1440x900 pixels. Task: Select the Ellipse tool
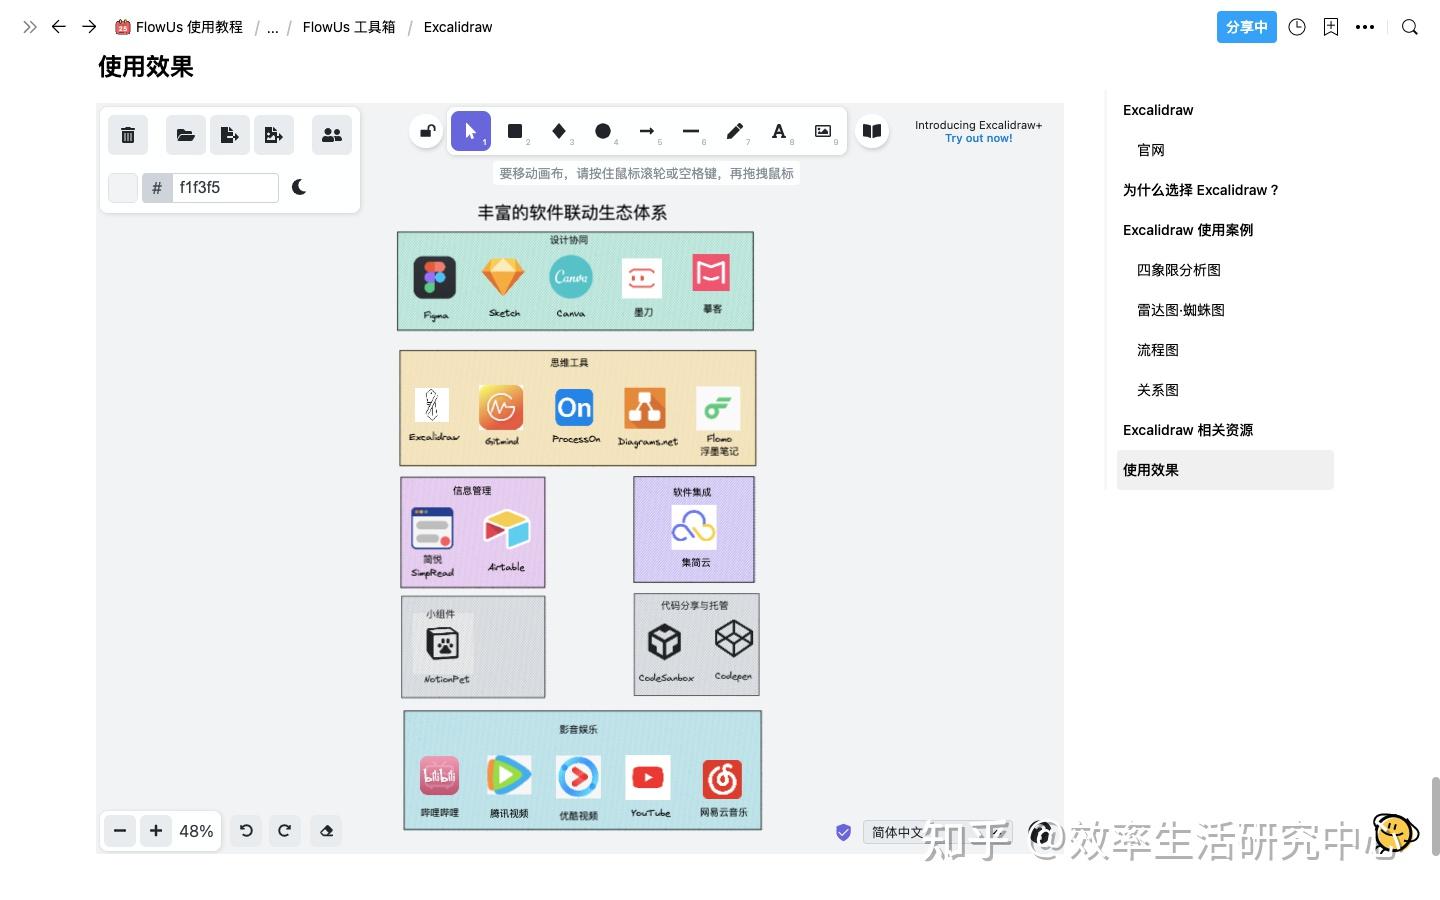point(603,131)
